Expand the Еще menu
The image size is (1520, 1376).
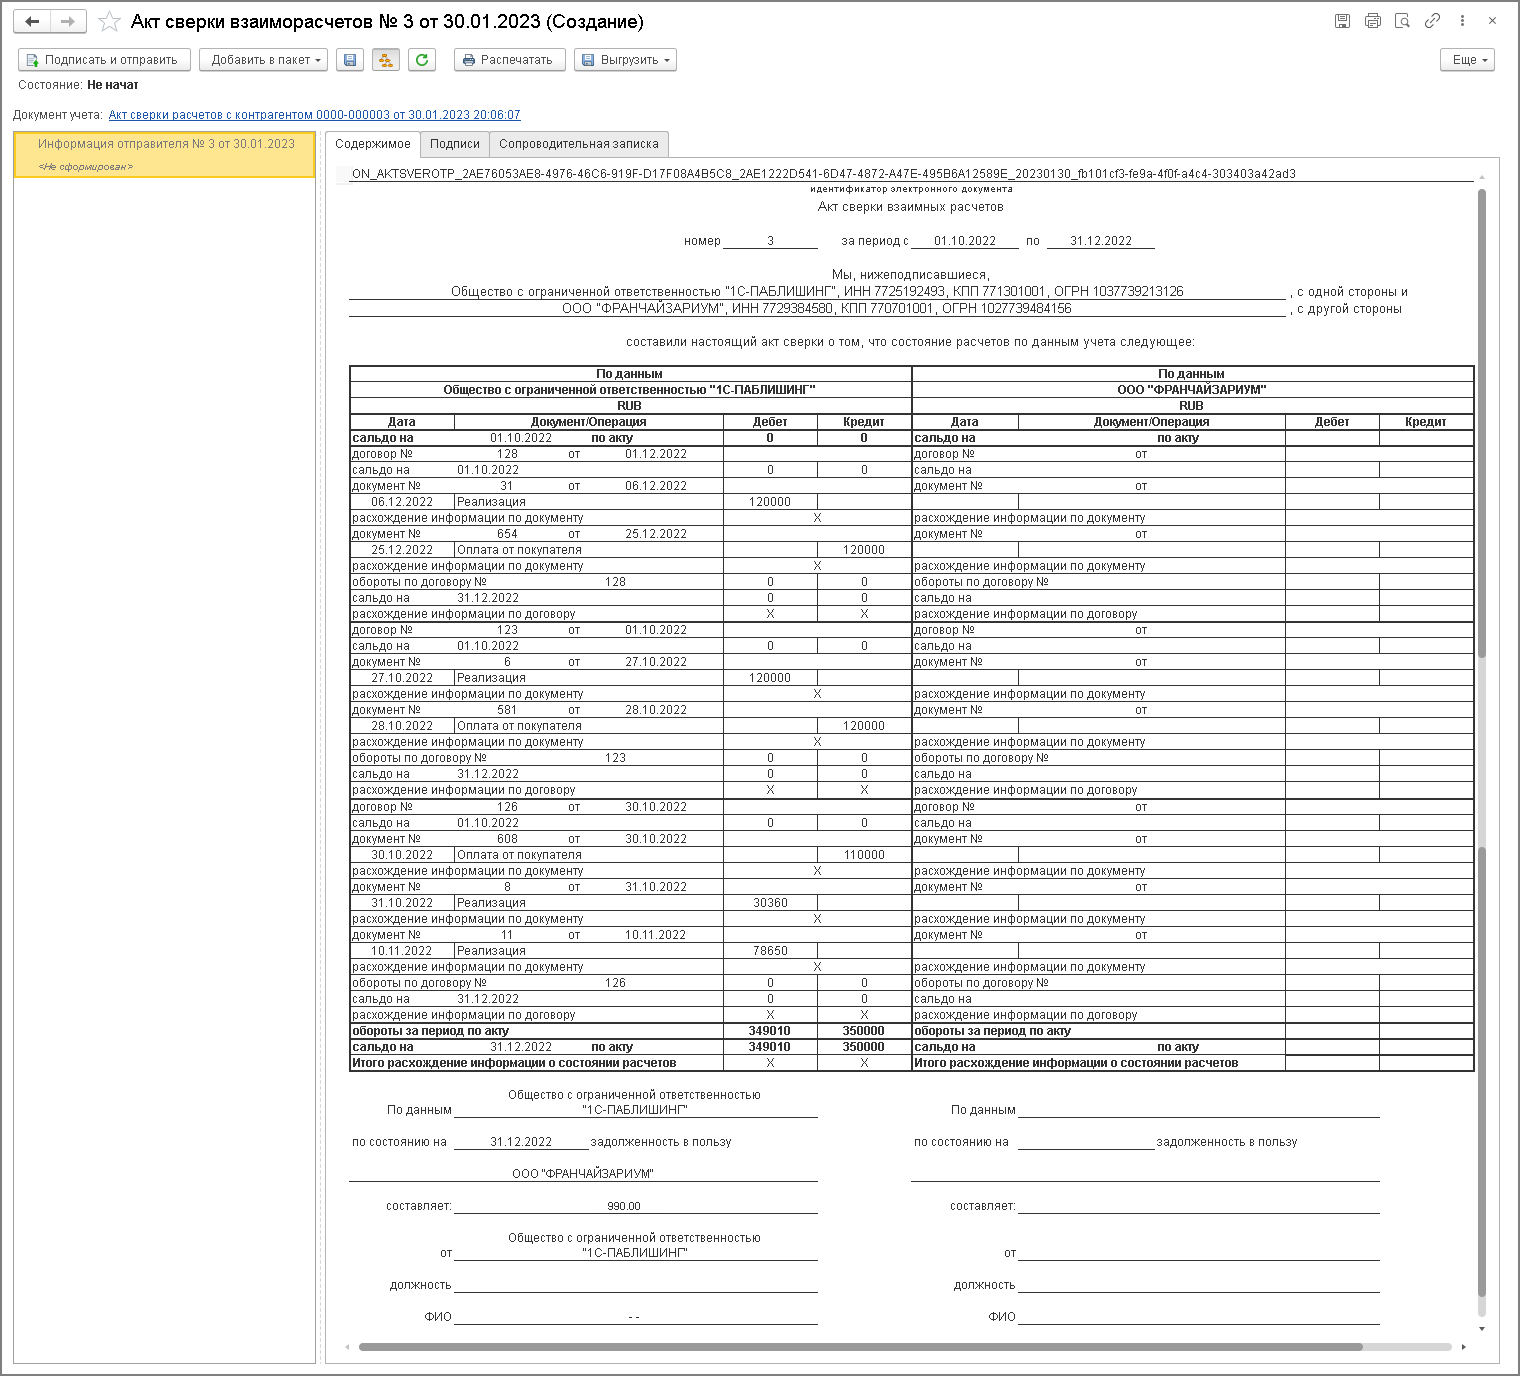coord(1467,60)
